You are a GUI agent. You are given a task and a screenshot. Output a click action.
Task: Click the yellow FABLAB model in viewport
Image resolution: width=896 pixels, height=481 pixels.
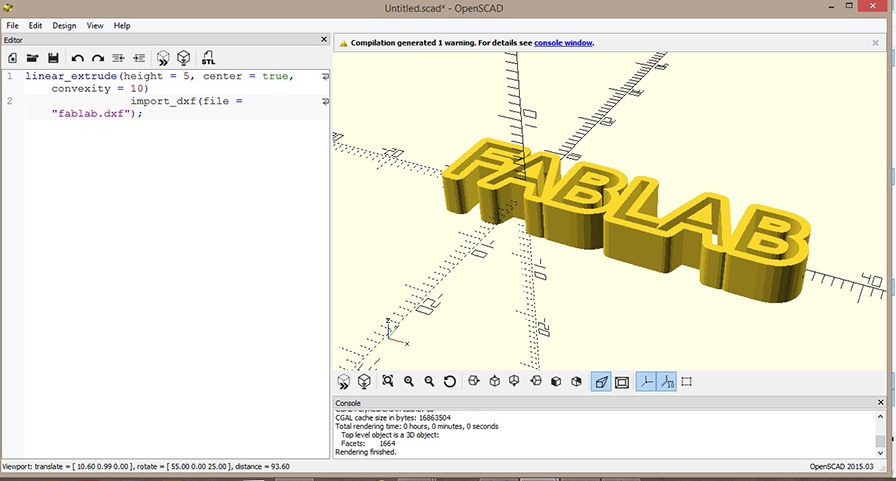(x=626, y=220)
